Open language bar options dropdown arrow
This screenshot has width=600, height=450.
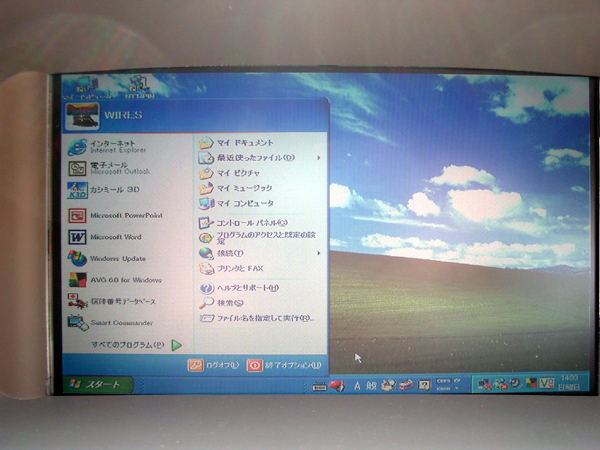[457, 388]
